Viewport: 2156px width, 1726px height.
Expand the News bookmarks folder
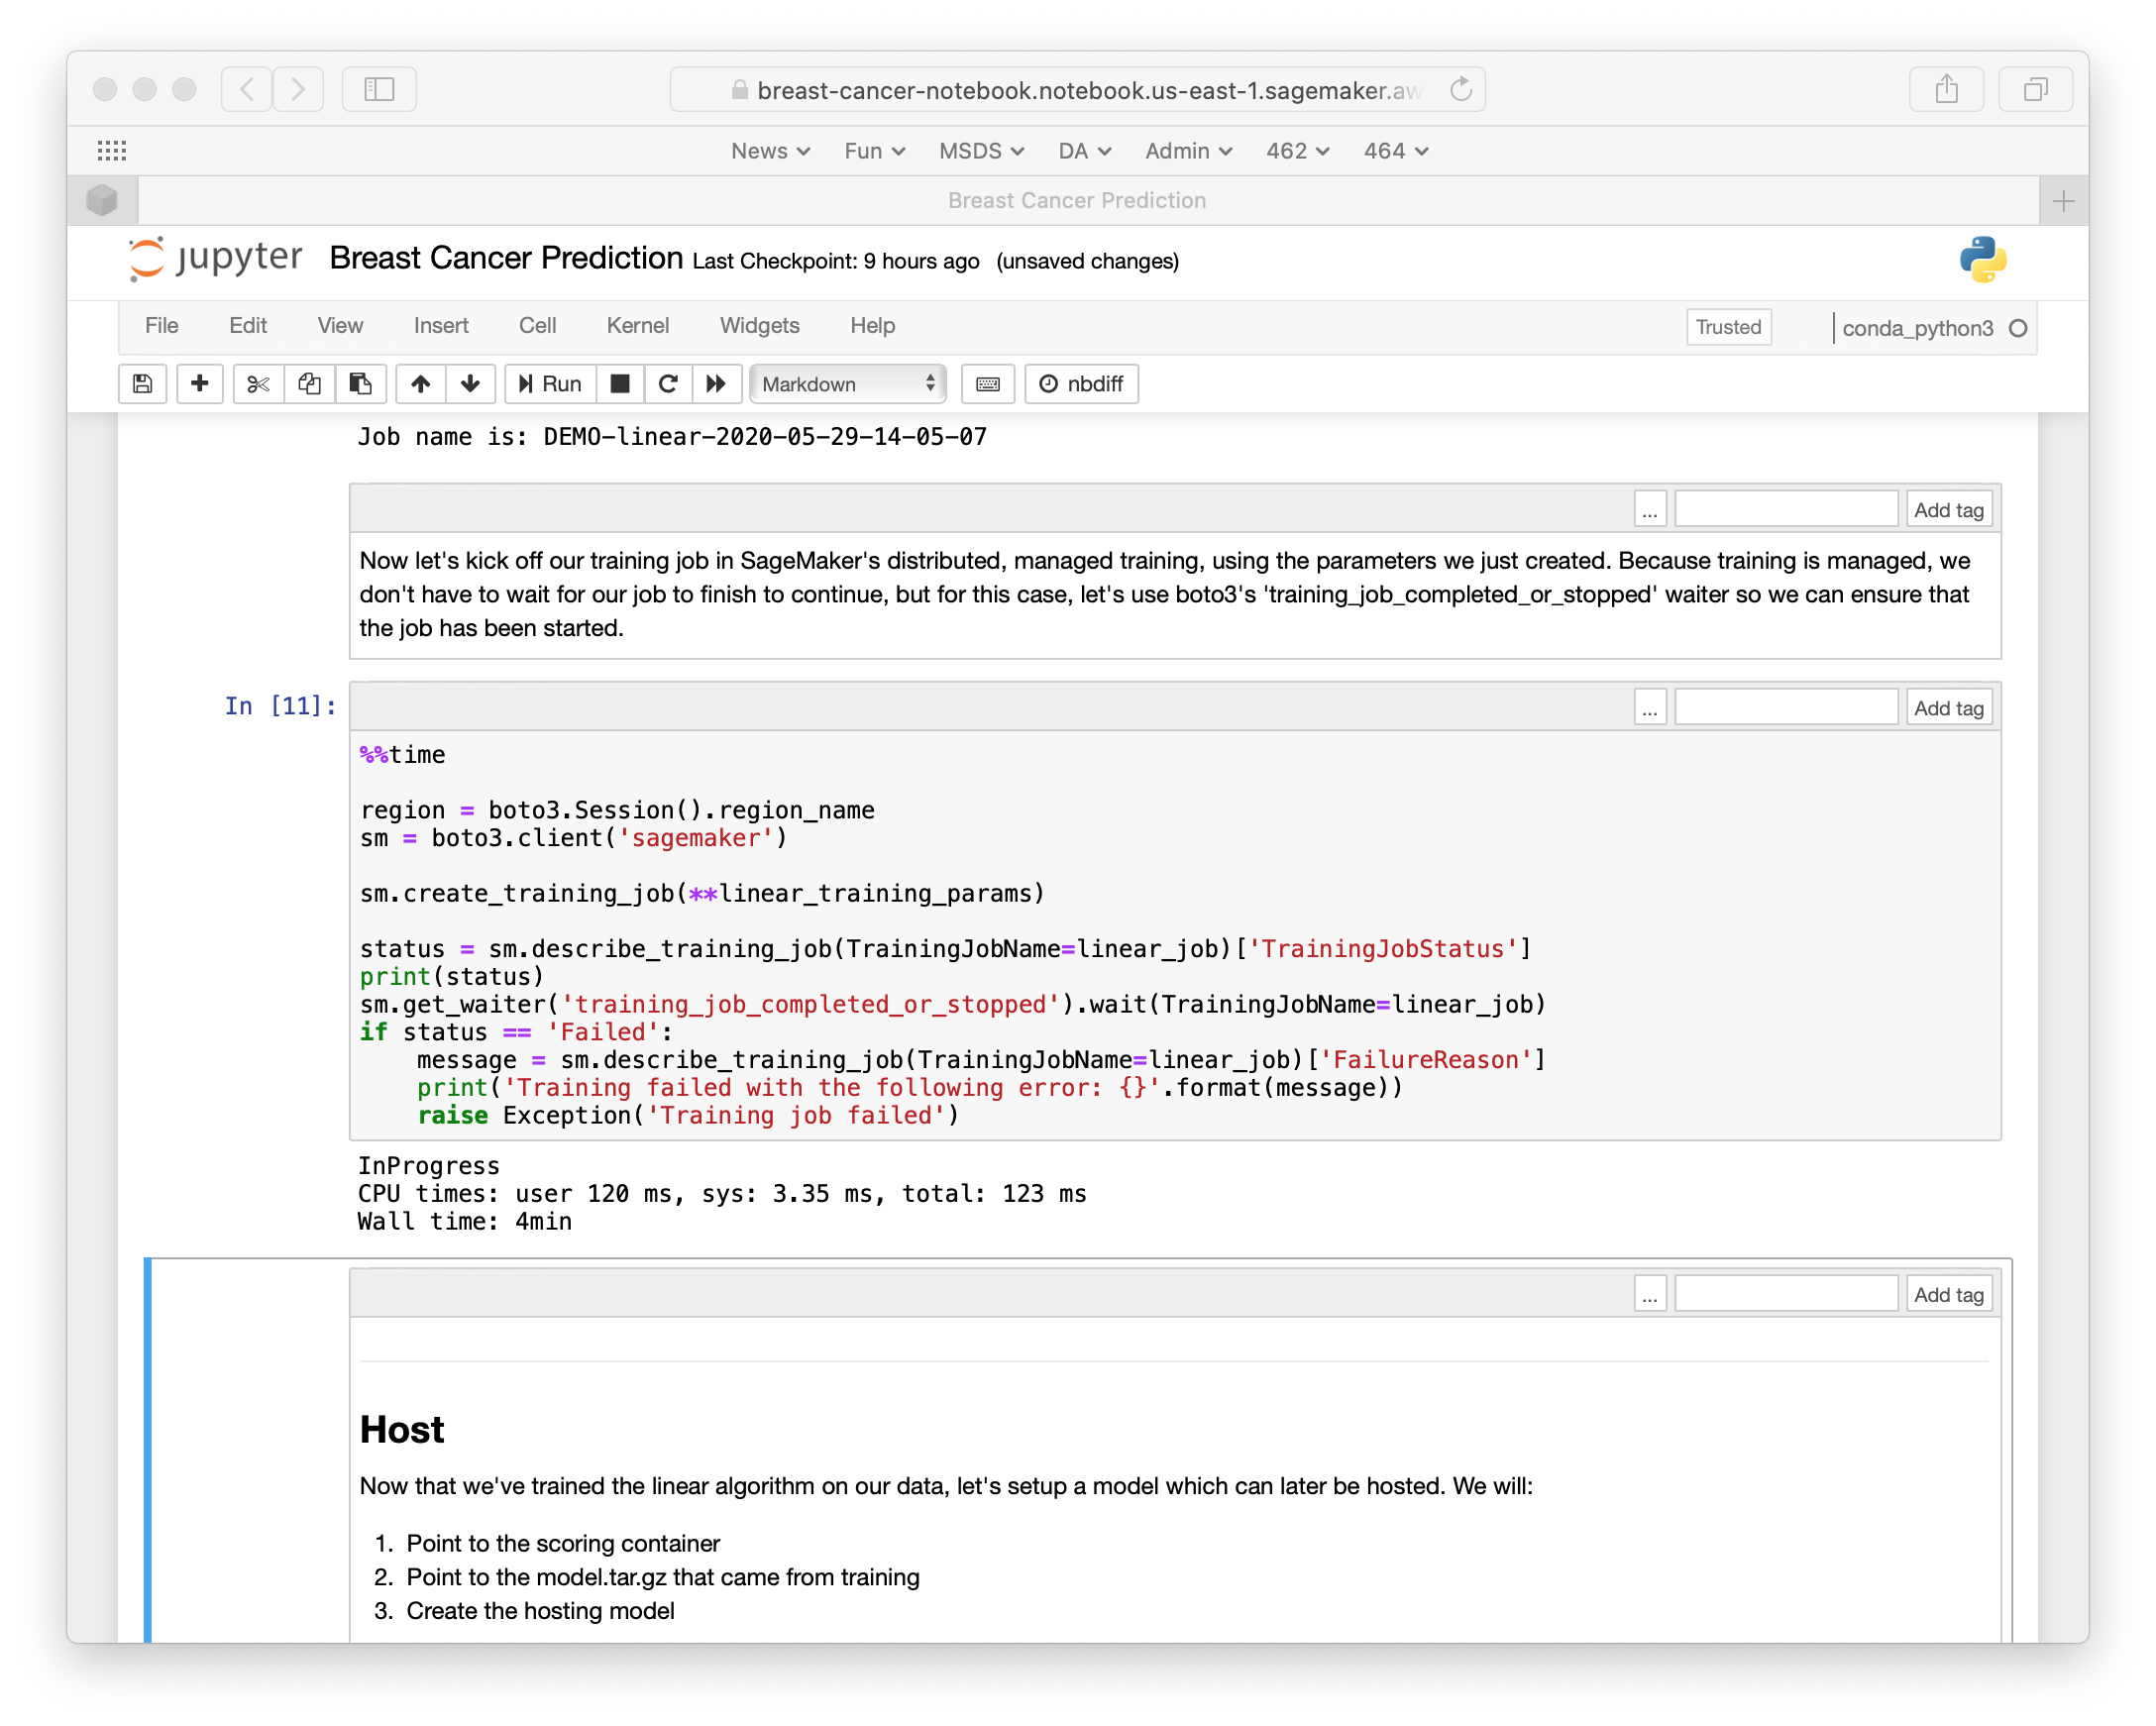tap(770, 151)
